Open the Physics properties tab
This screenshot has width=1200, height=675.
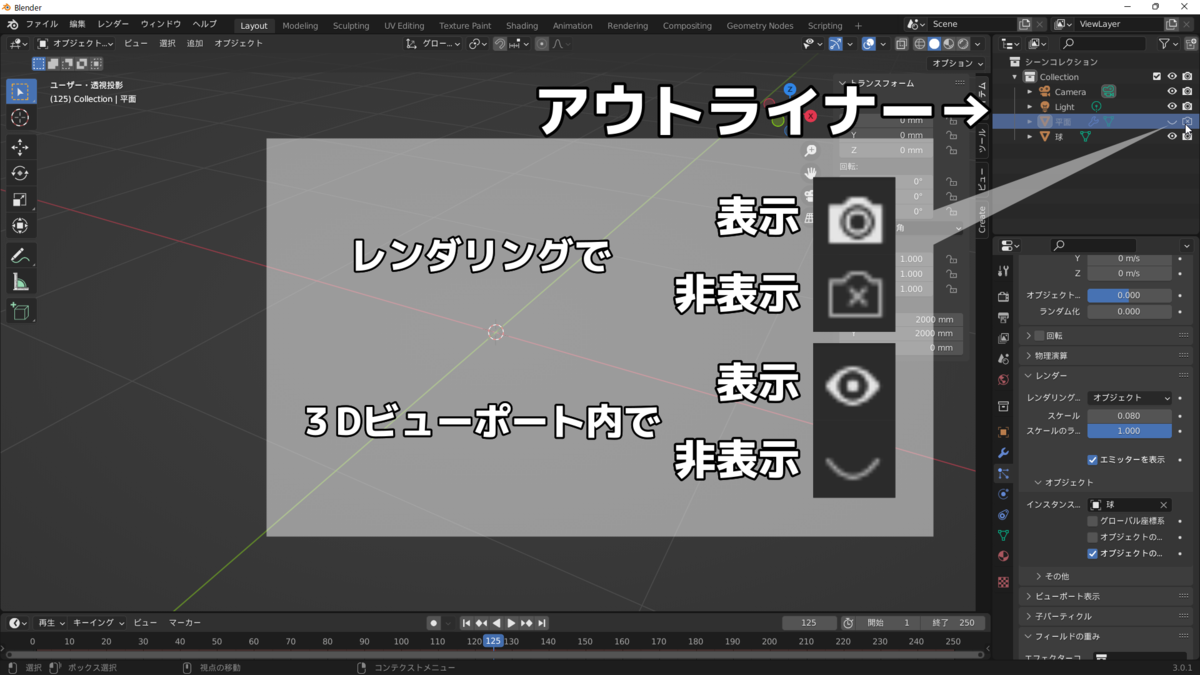[1003, 494]
